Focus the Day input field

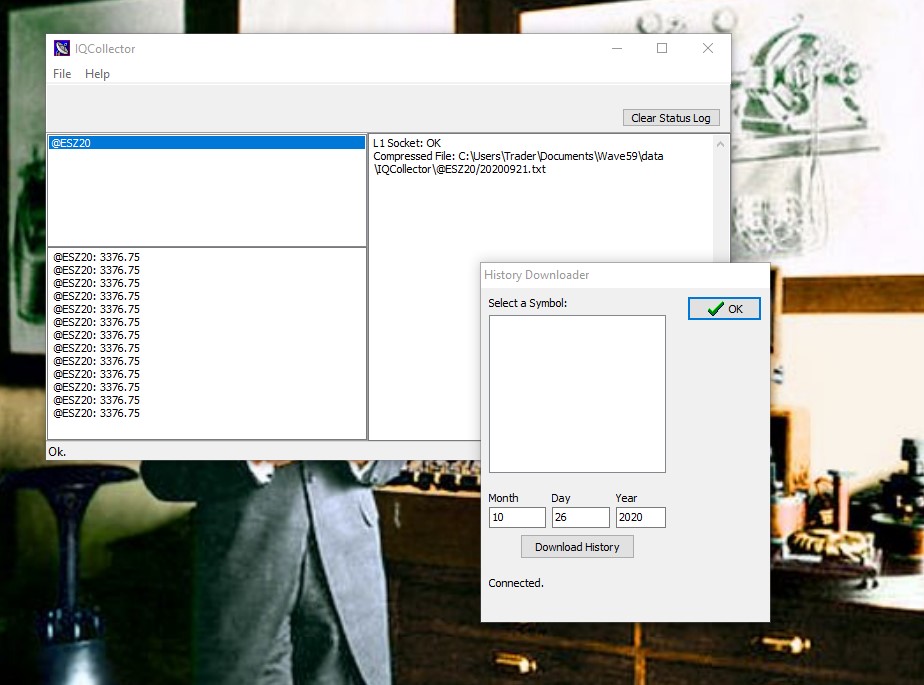(x=580, y=517)
